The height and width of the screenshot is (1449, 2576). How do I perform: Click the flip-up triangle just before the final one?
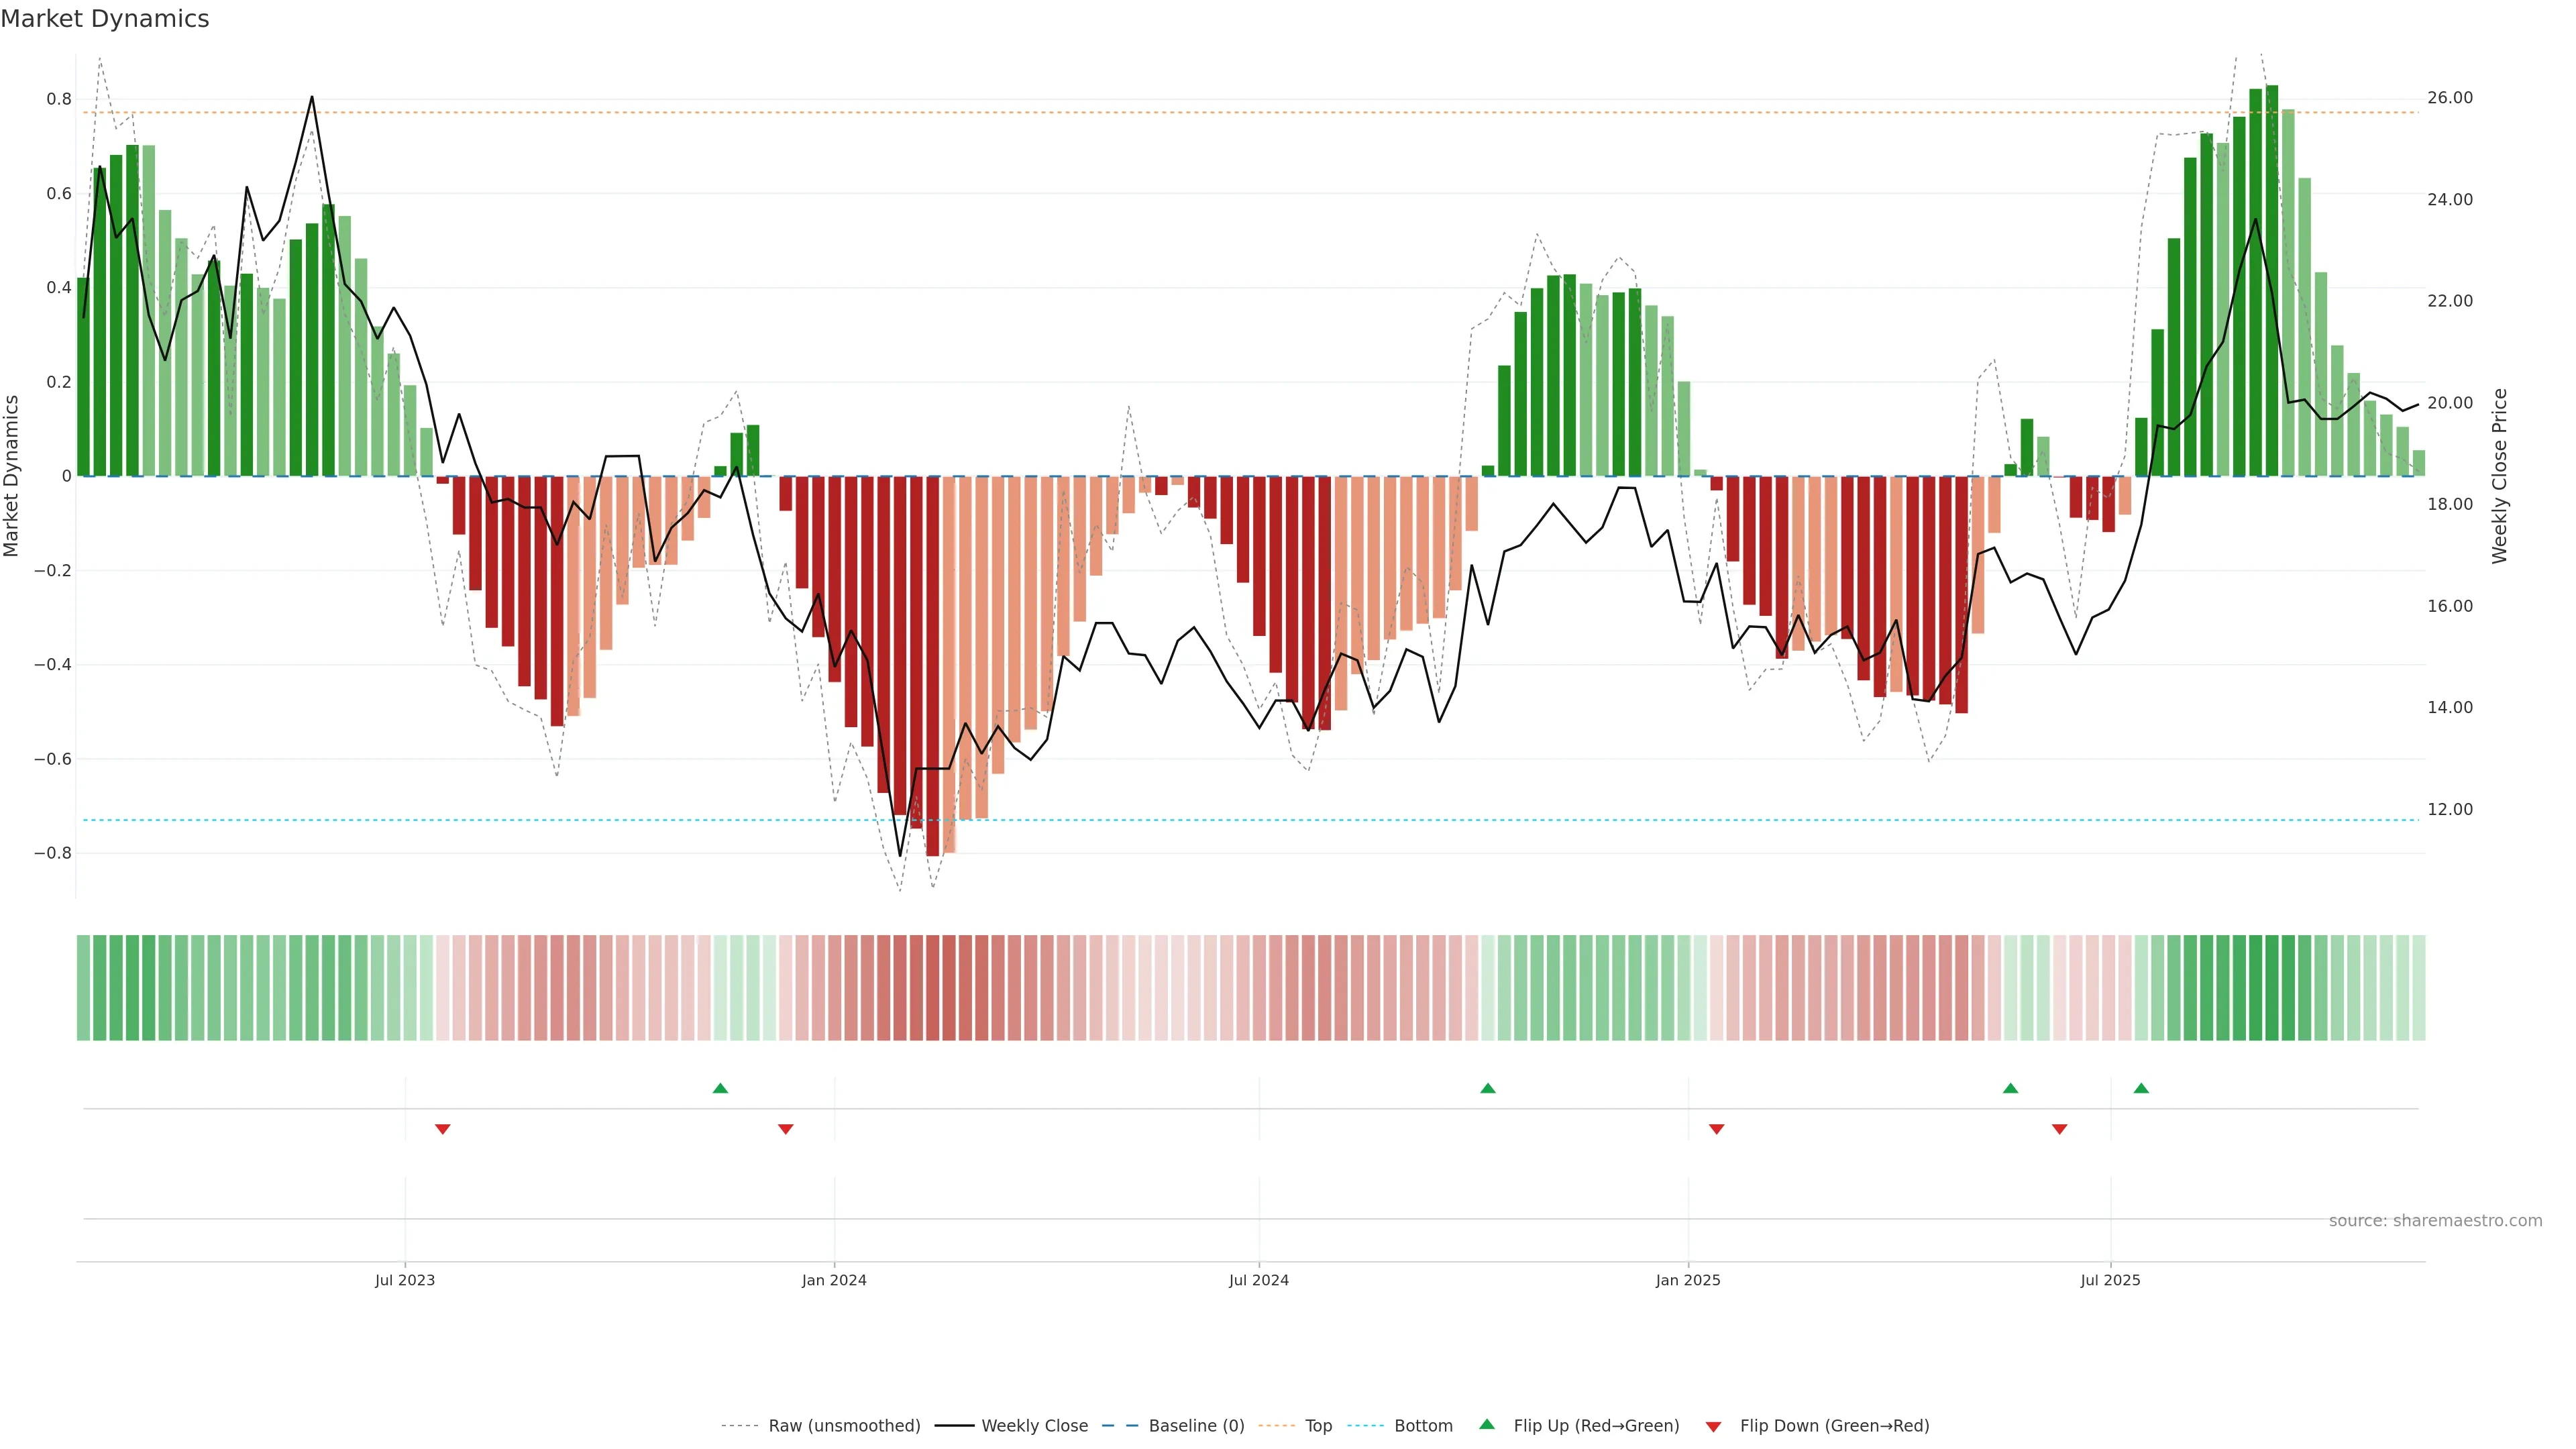[x=2011, y=1088]
